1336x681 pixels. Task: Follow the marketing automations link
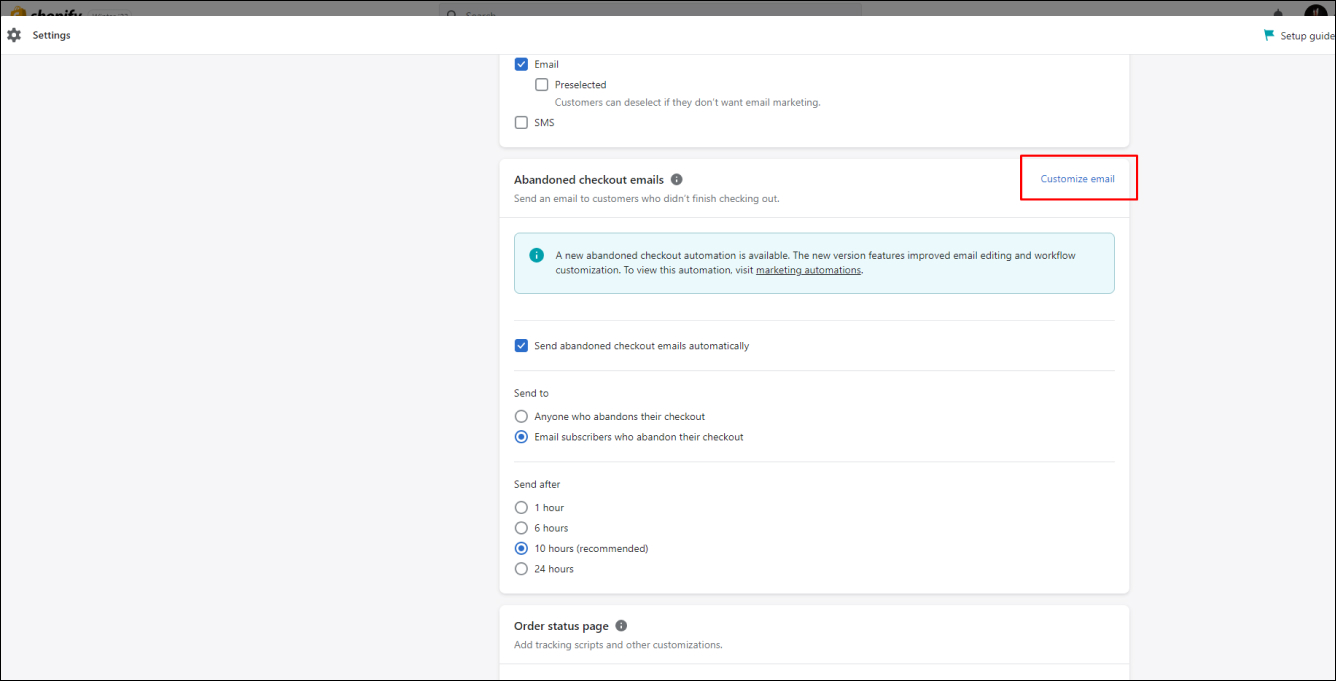(x=808, y=270)
